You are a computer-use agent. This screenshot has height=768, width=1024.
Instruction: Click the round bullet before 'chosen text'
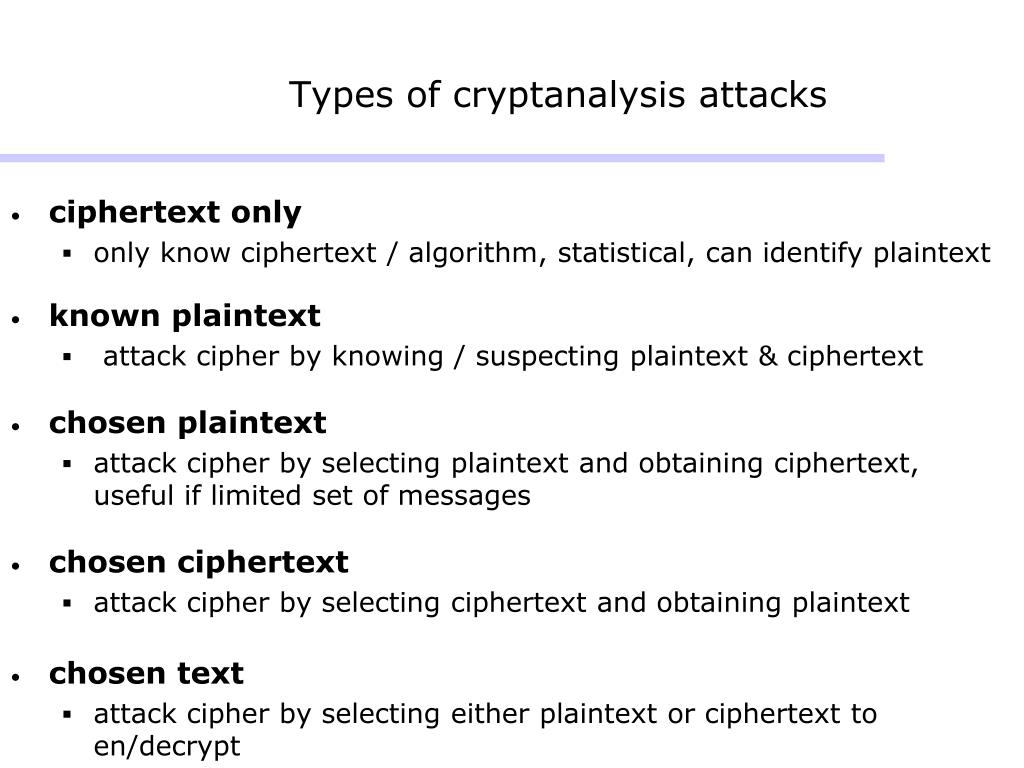[x=16, y=677]
